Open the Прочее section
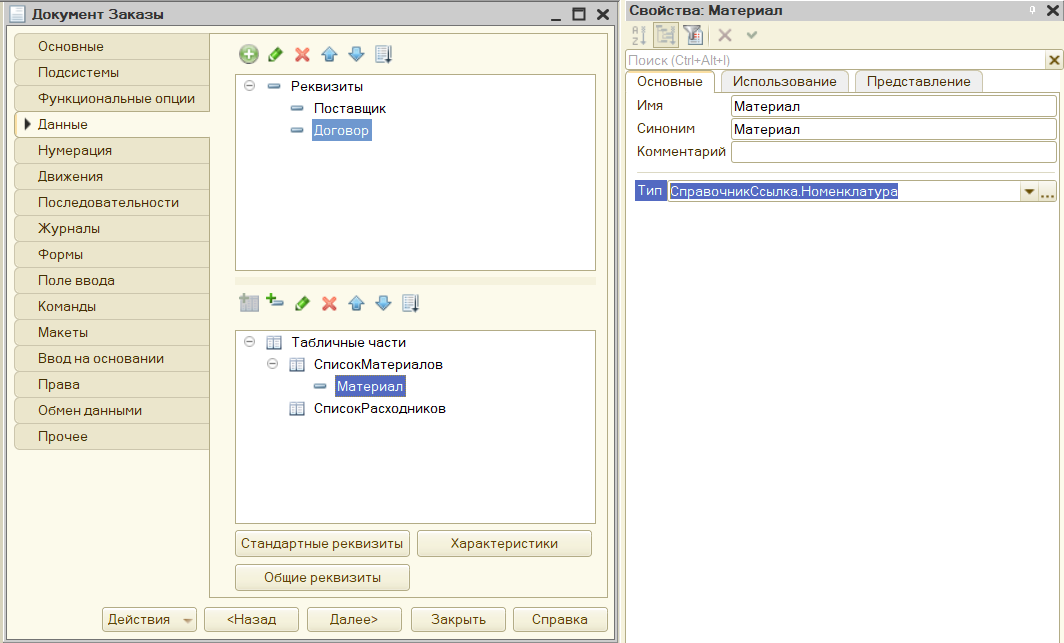Screen dimensions: 1064x643 (x=112, y=437)
